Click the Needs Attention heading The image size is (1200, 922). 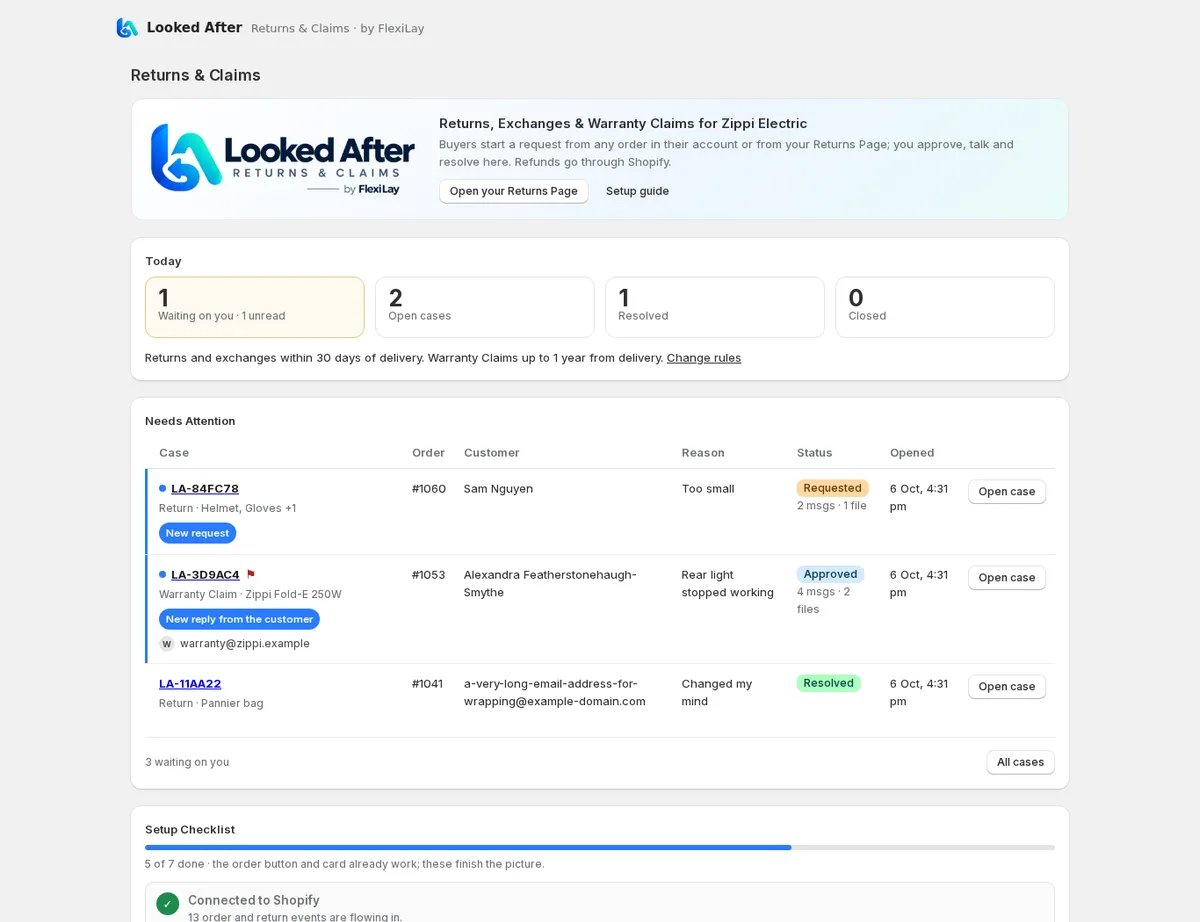point(190,421)
